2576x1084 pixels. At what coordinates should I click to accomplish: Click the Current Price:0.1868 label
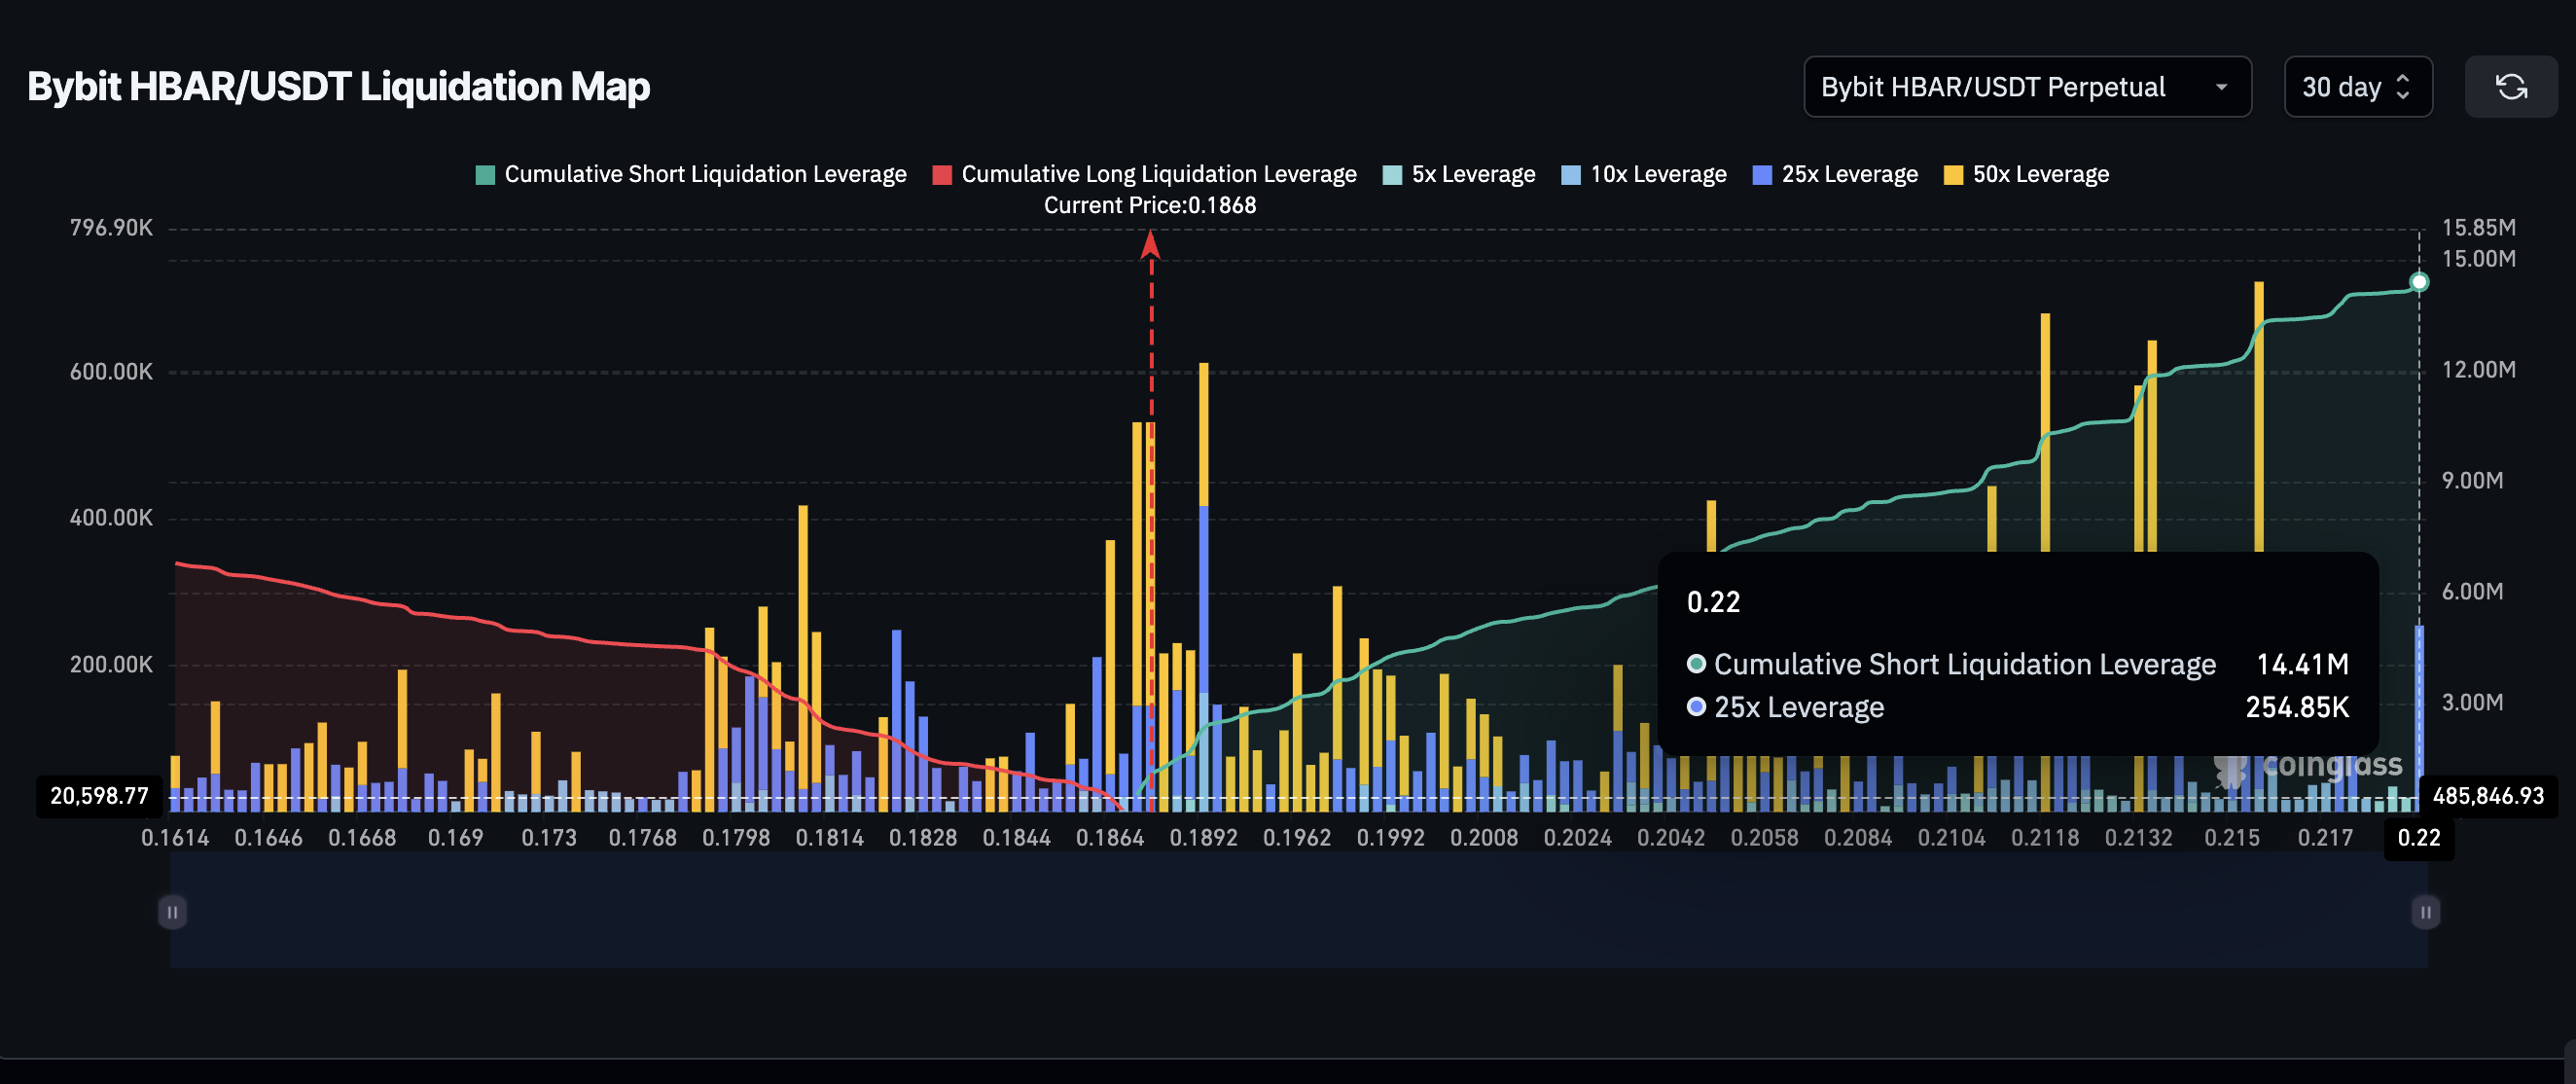pyautogui.click(x=1149, y=205)
